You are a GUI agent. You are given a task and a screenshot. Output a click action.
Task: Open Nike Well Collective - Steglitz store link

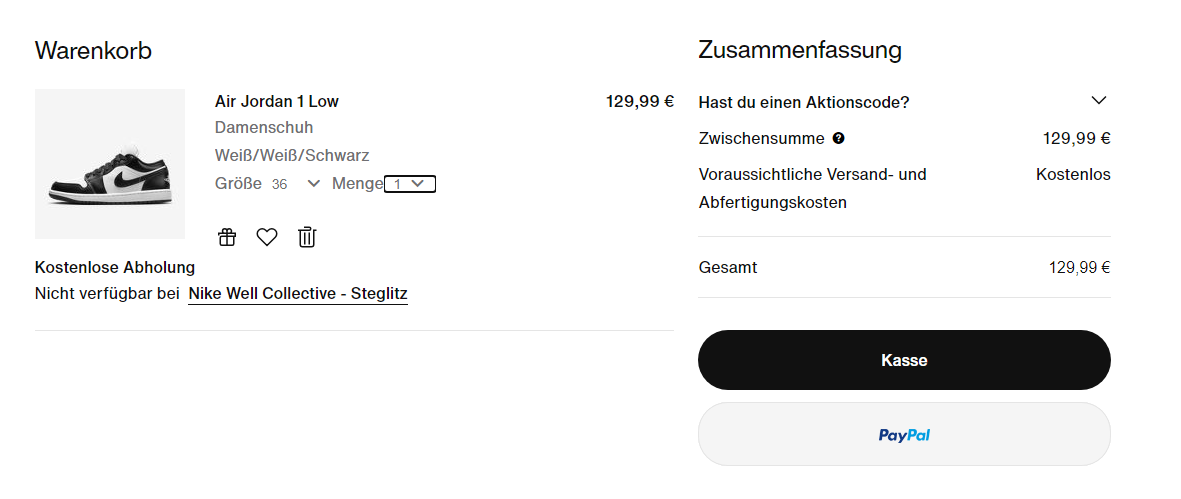[x=298, y=294]
